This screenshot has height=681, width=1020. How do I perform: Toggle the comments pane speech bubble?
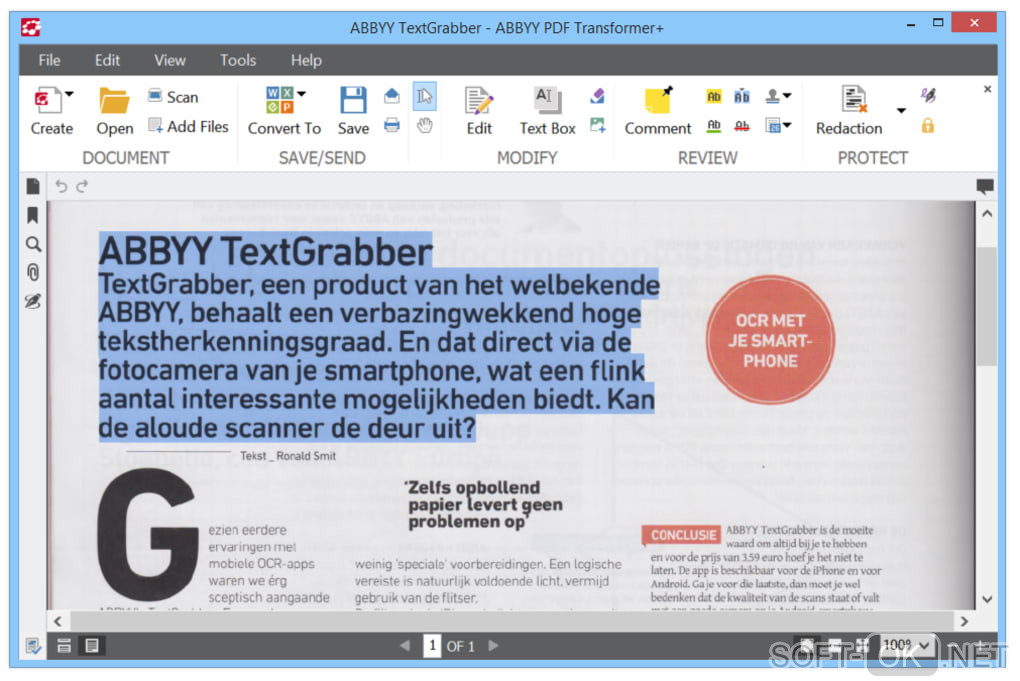(985, 187)
